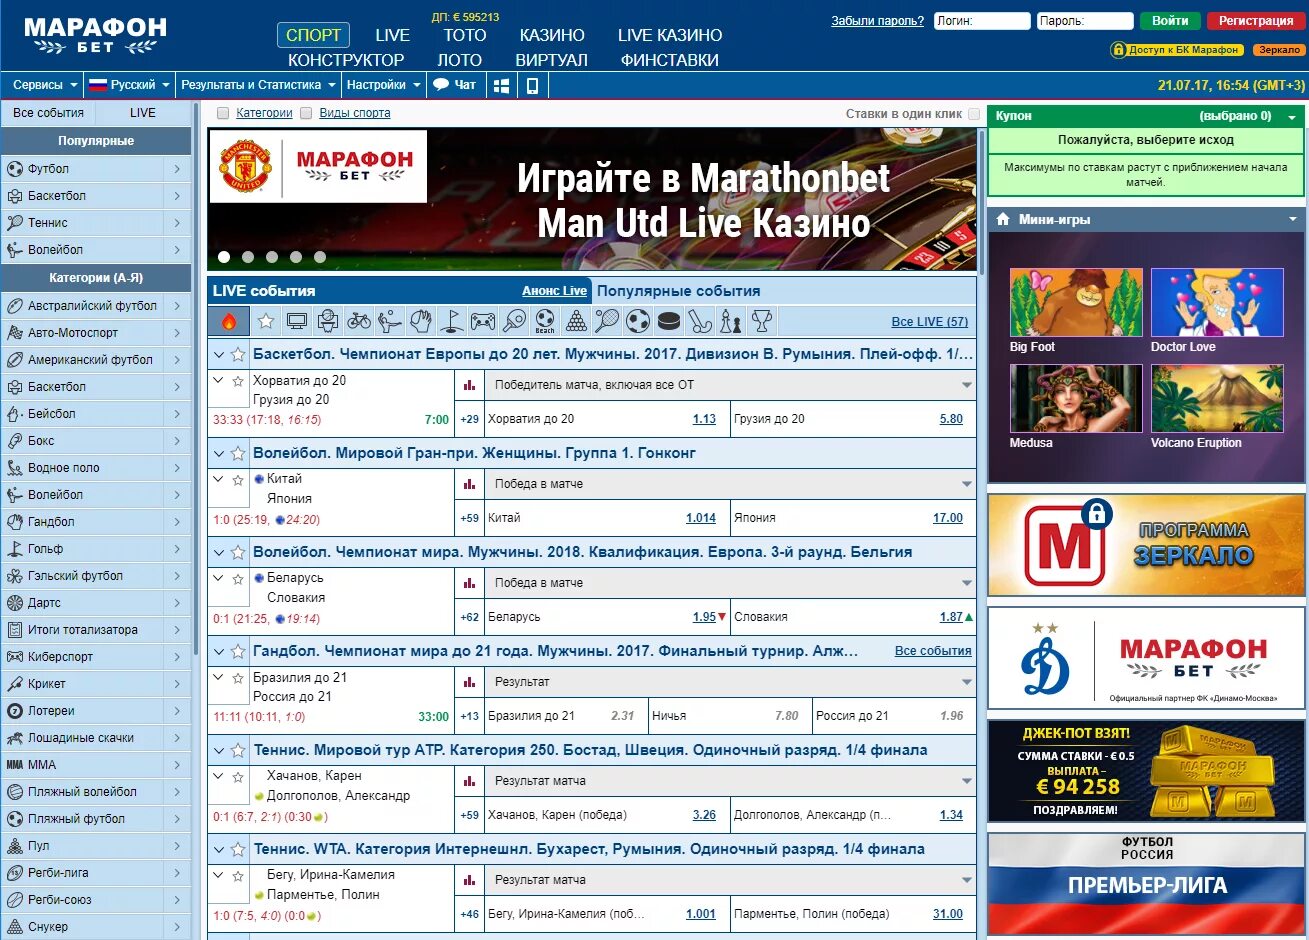This screenshot has height=940, width=1309.
Task: Favorite the Беларусь – Словакия match star
Action: 238,578
